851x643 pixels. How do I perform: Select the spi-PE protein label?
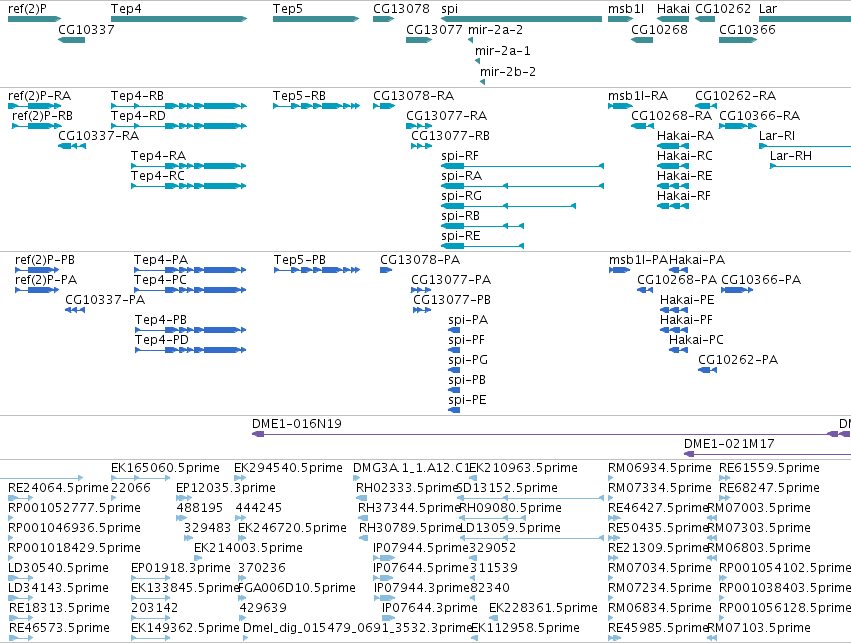467,400
